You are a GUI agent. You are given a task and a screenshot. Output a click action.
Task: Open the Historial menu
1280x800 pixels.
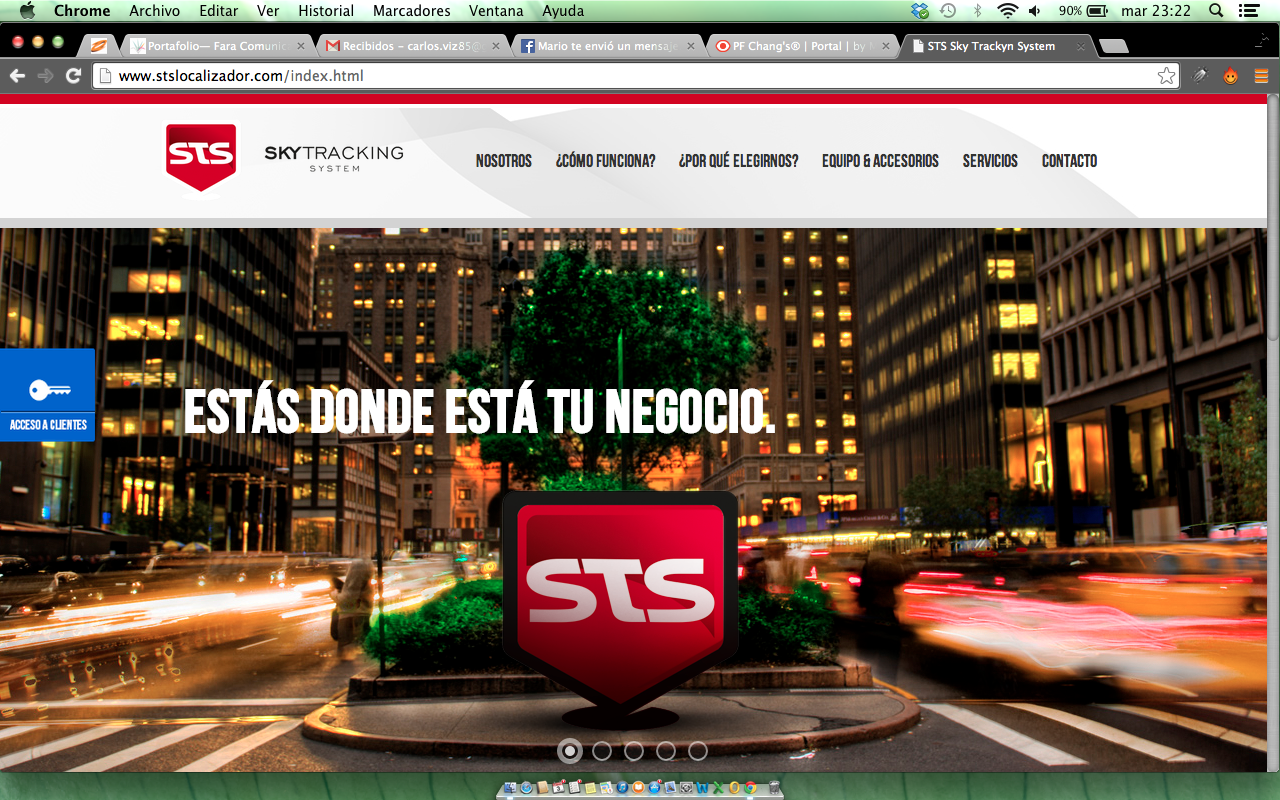point(326,11)
